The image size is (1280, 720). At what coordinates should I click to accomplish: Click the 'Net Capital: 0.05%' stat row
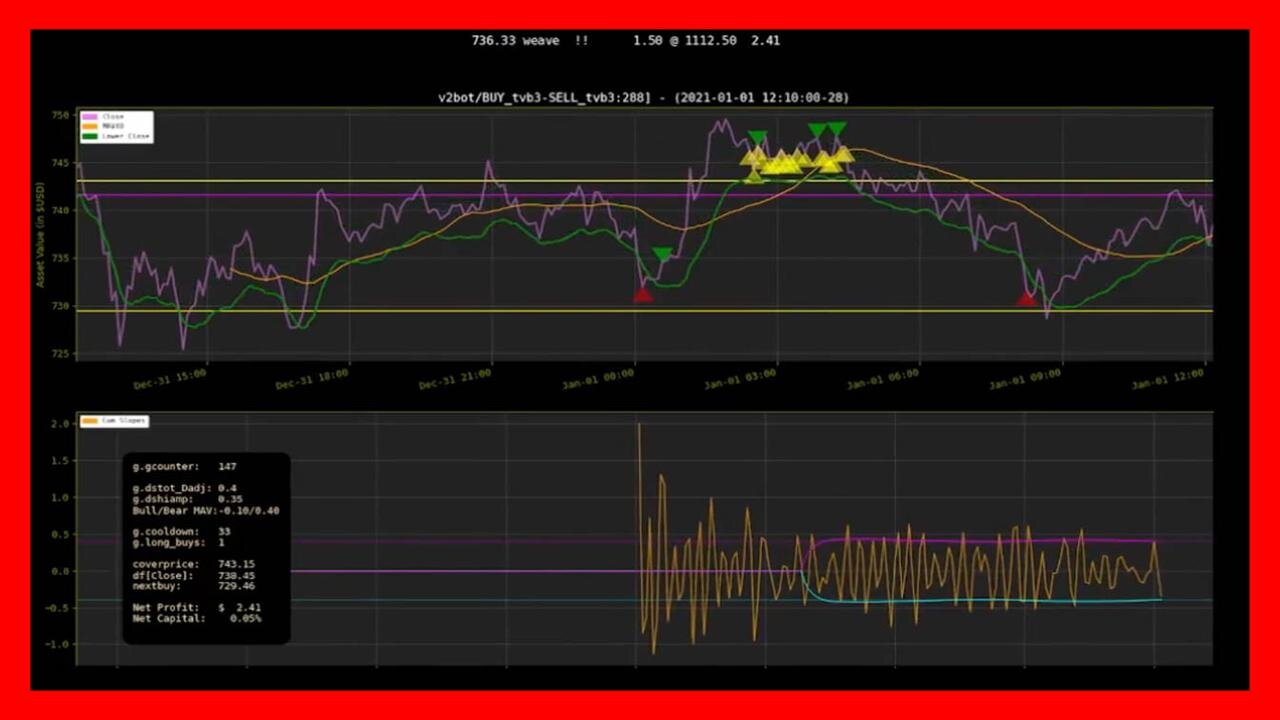pos(197,618)
